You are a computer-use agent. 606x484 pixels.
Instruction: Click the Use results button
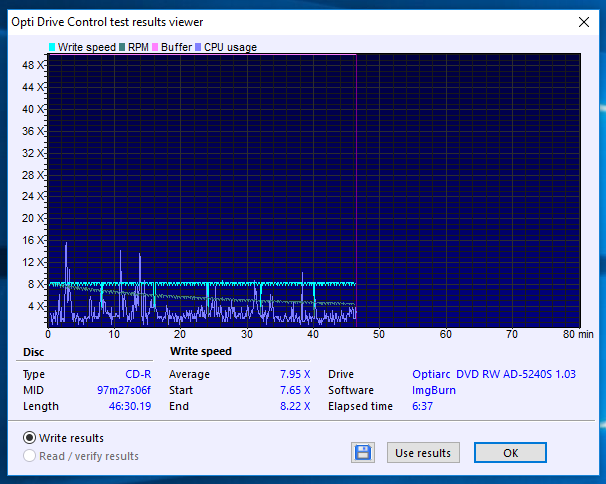[x=423, y=453]
